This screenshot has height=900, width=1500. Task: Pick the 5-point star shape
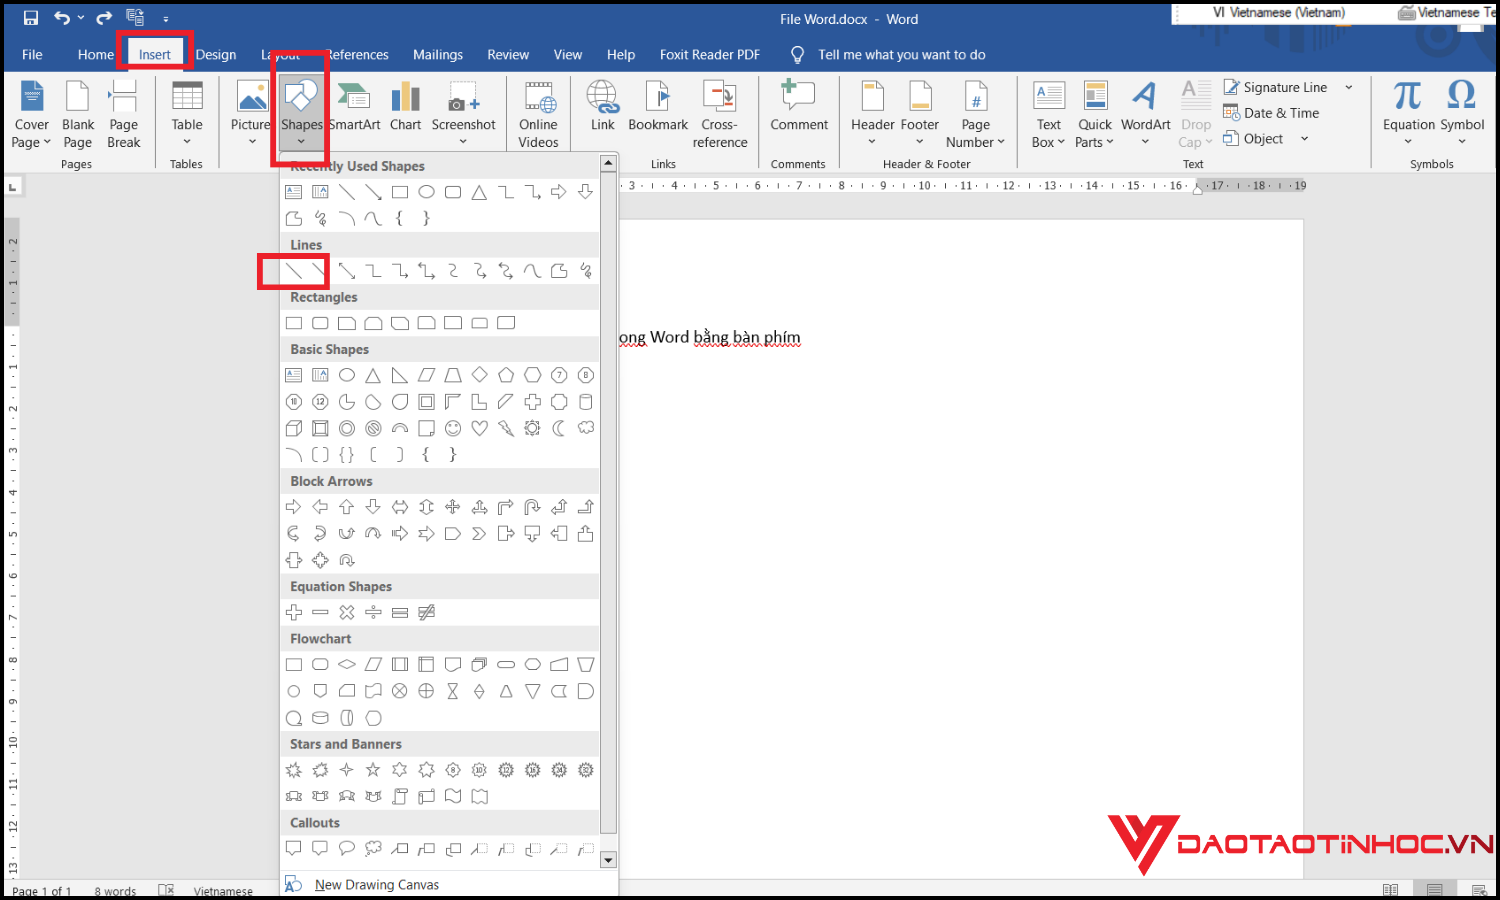[373, 770]
